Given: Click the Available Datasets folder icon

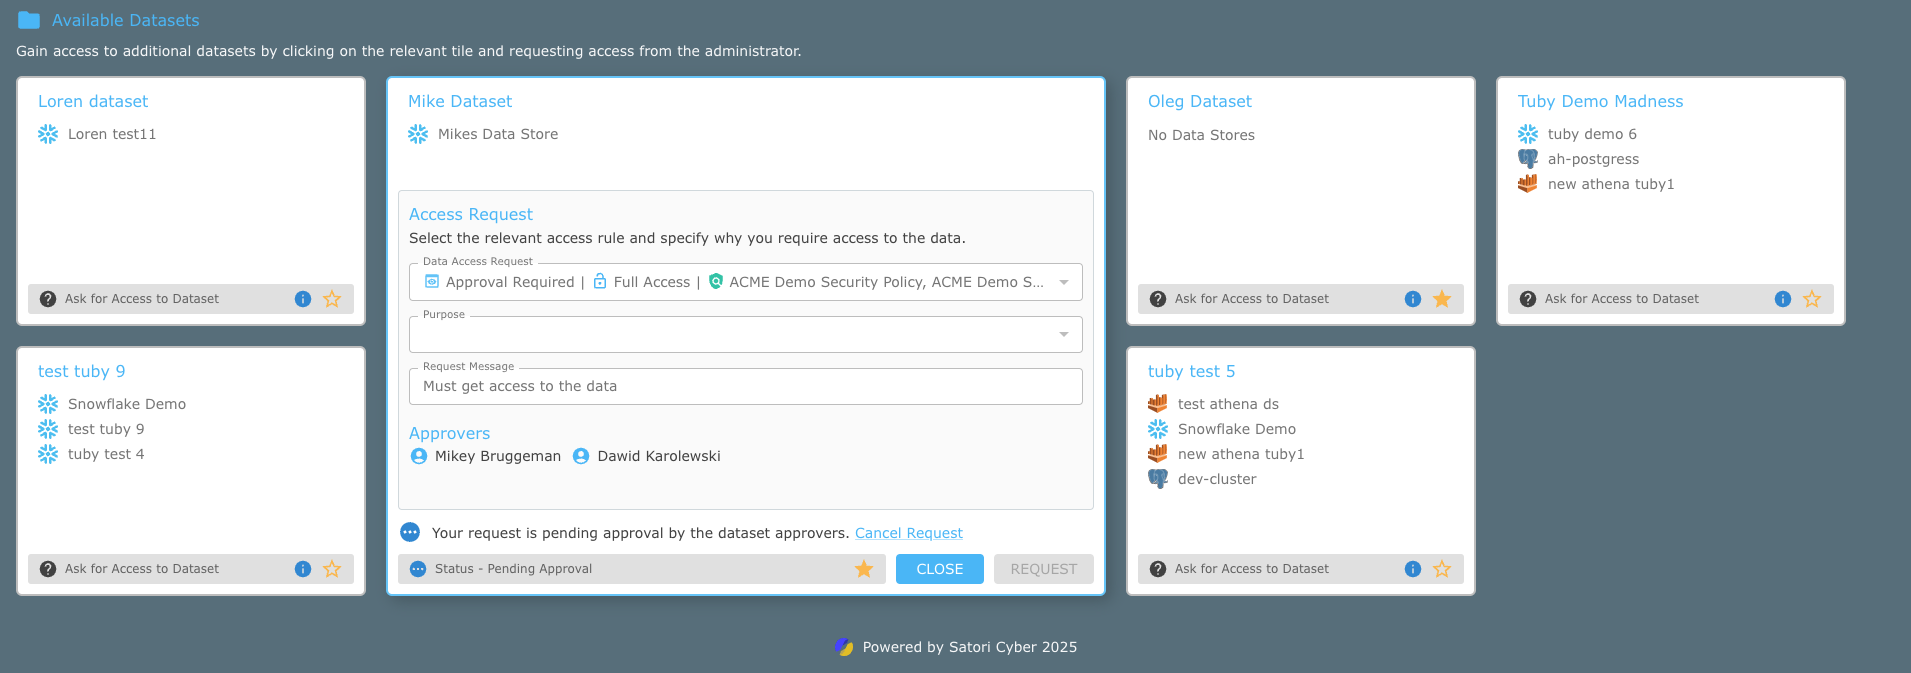Looking at the screenshot, I should tap(29, 20).
